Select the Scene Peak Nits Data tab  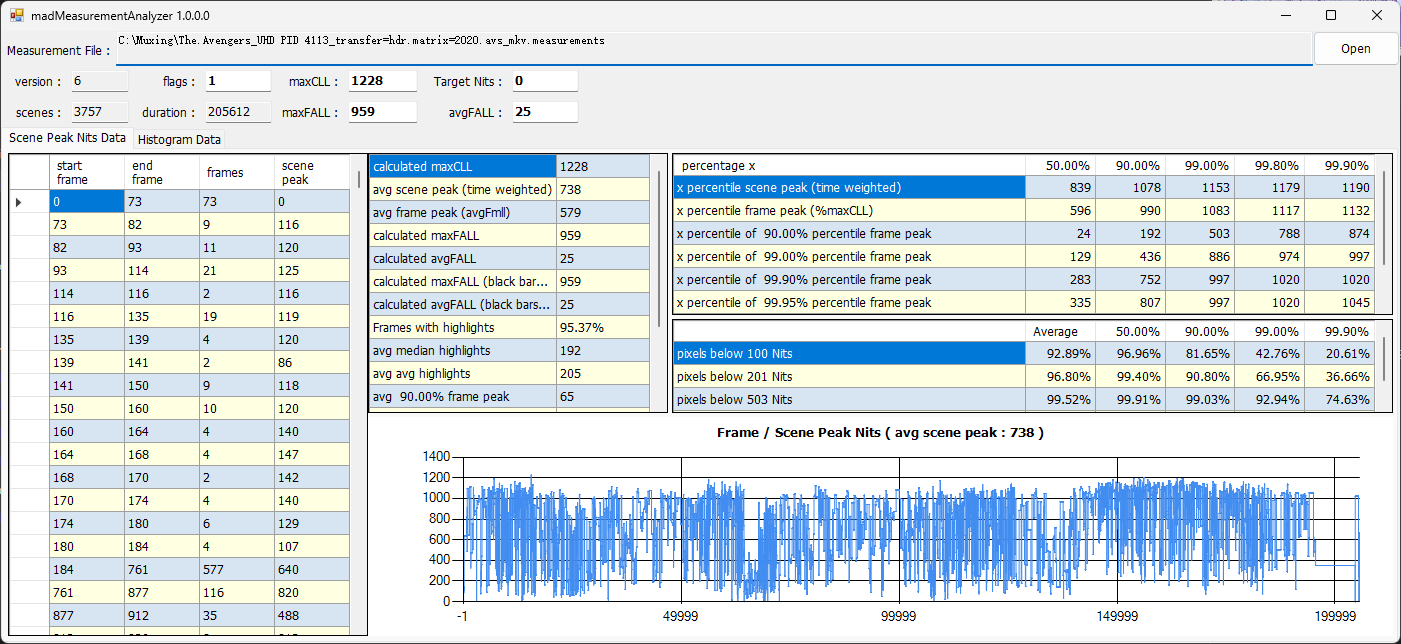67,138
